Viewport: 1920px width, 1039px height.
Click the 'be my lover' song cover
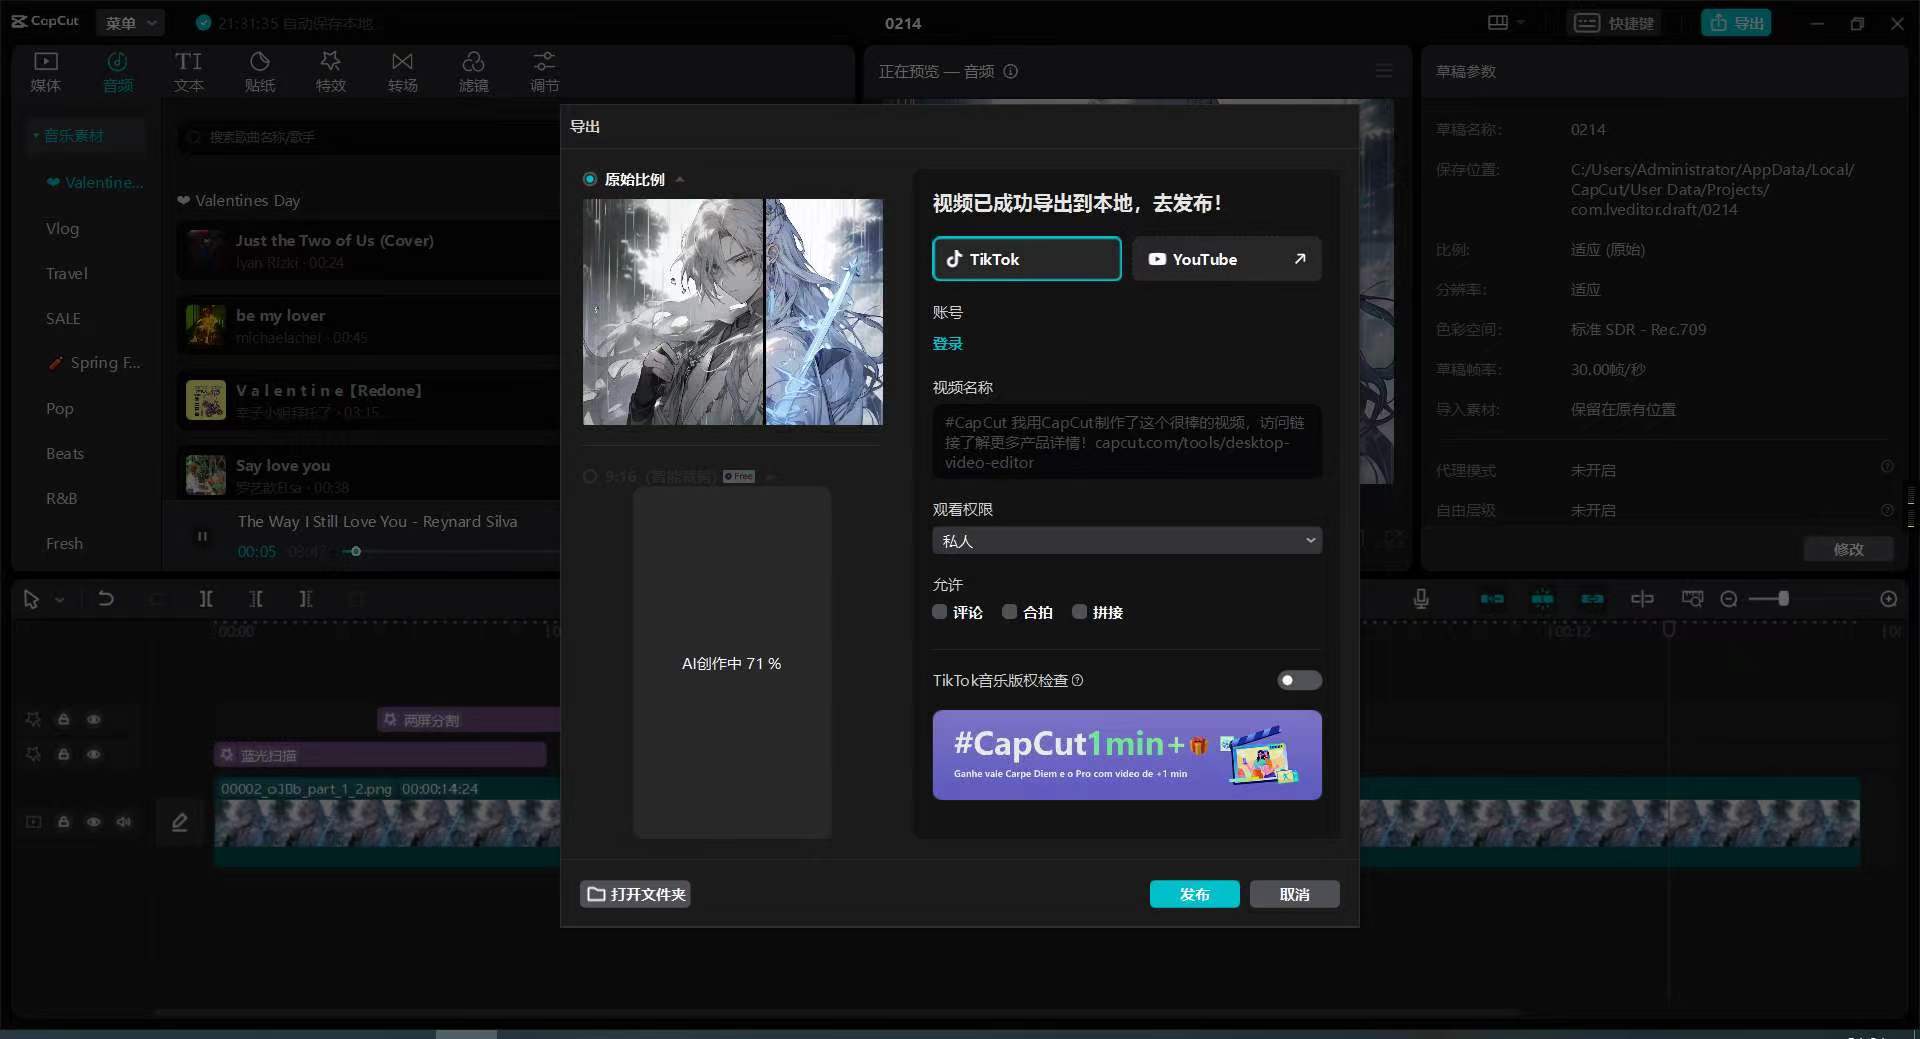coord(206,325)
